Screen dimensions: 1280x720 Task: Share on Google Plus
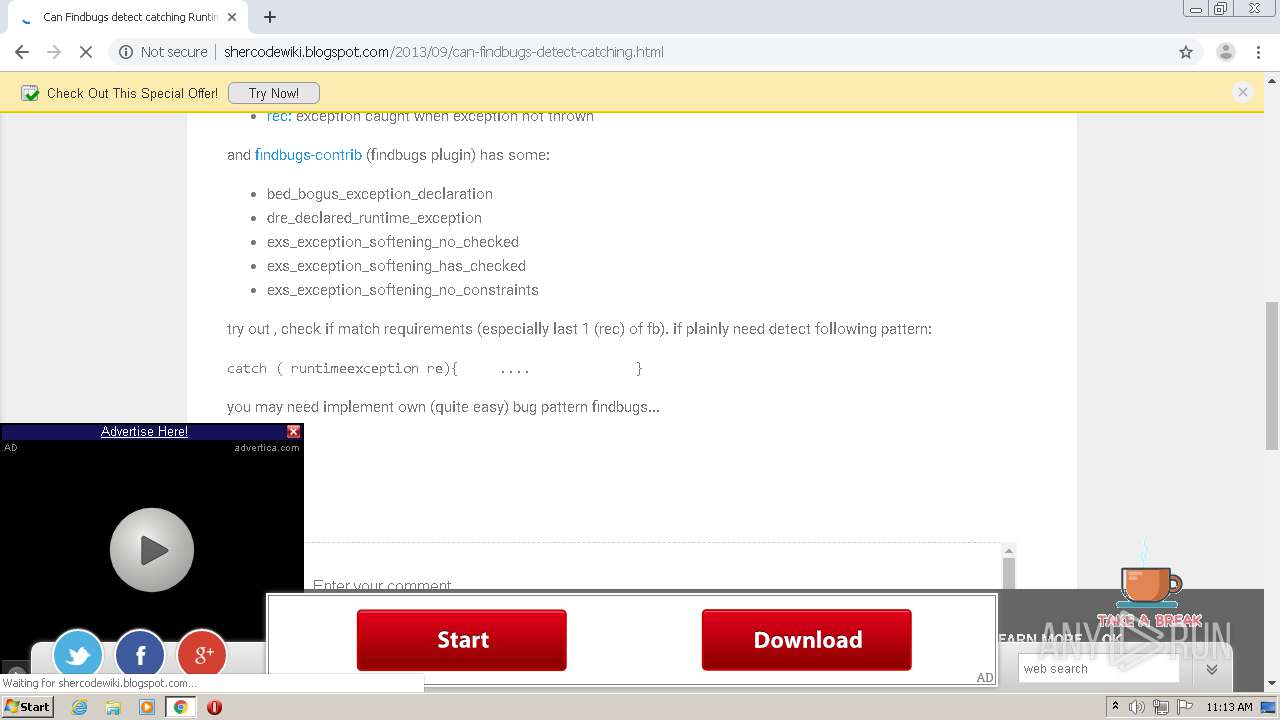(x=202, y=655)
